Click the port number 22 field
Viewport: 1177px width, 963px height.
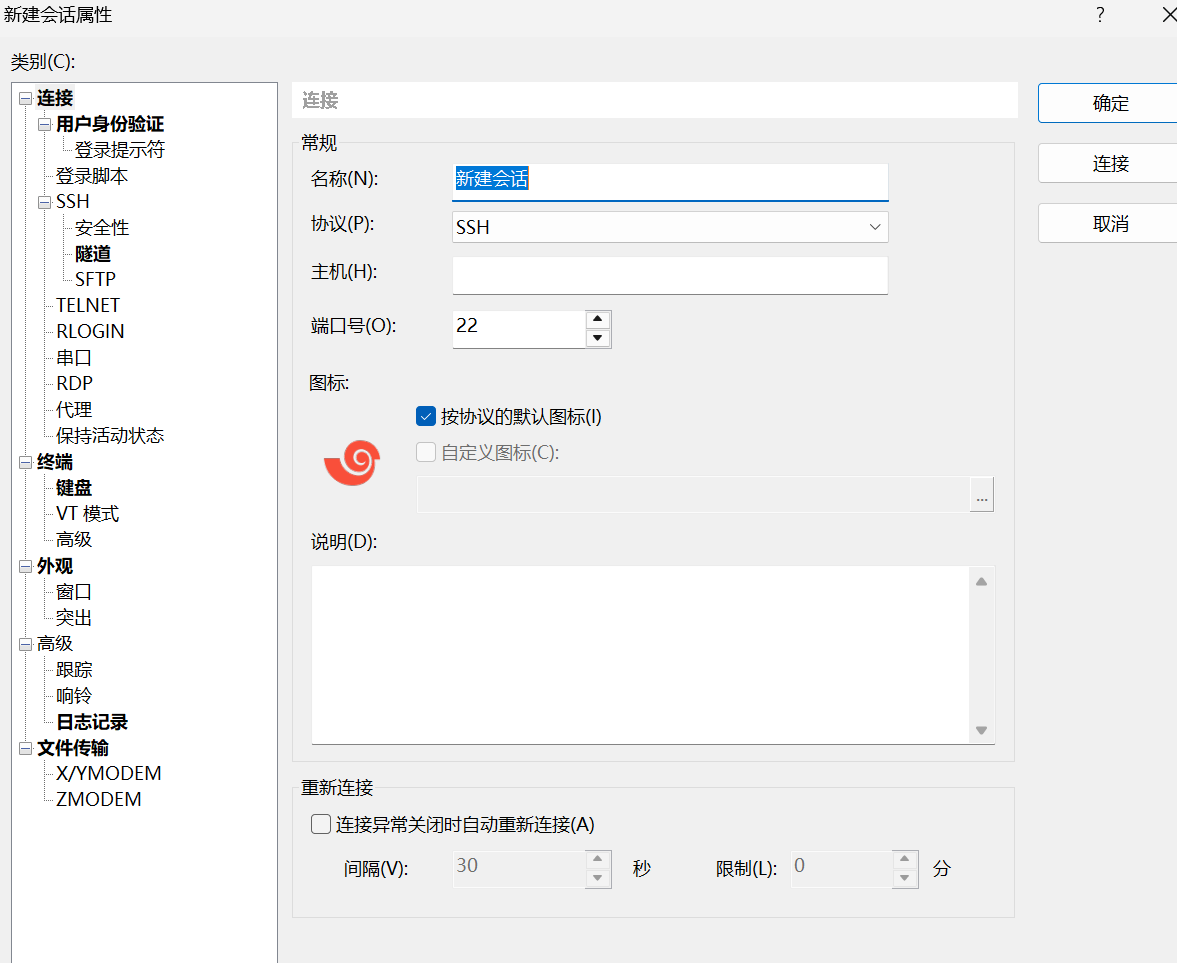(x=519, y=329)
